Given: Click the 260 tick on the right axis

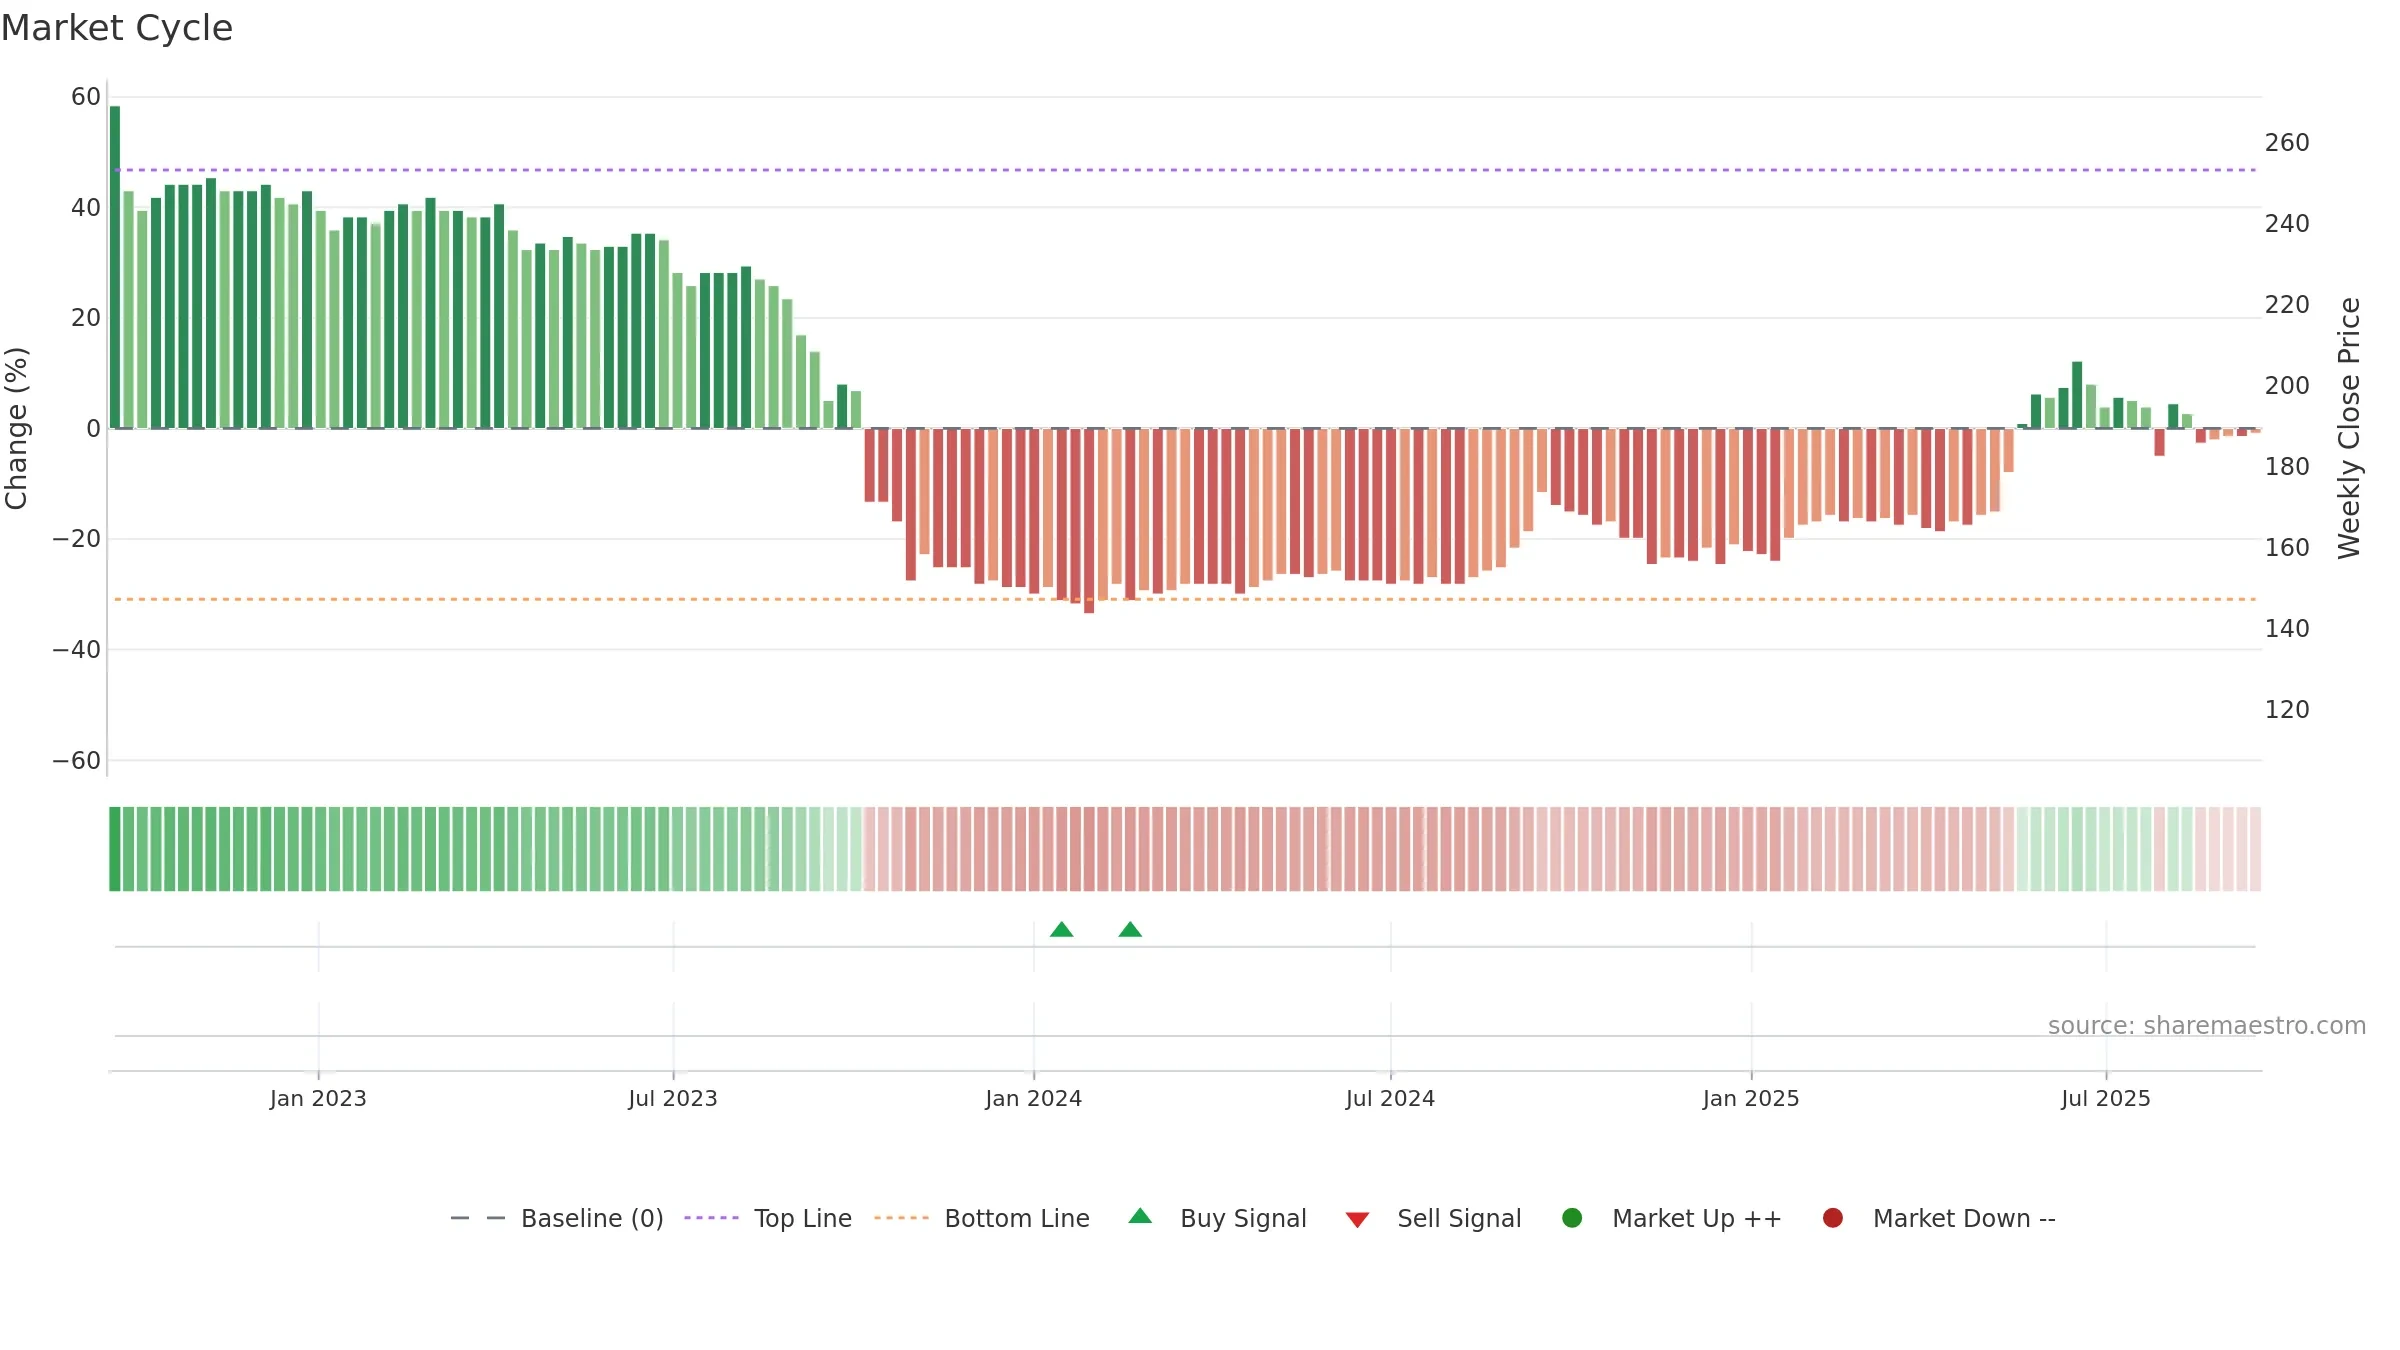Looking at the screenshot, I should point(2287,143).
